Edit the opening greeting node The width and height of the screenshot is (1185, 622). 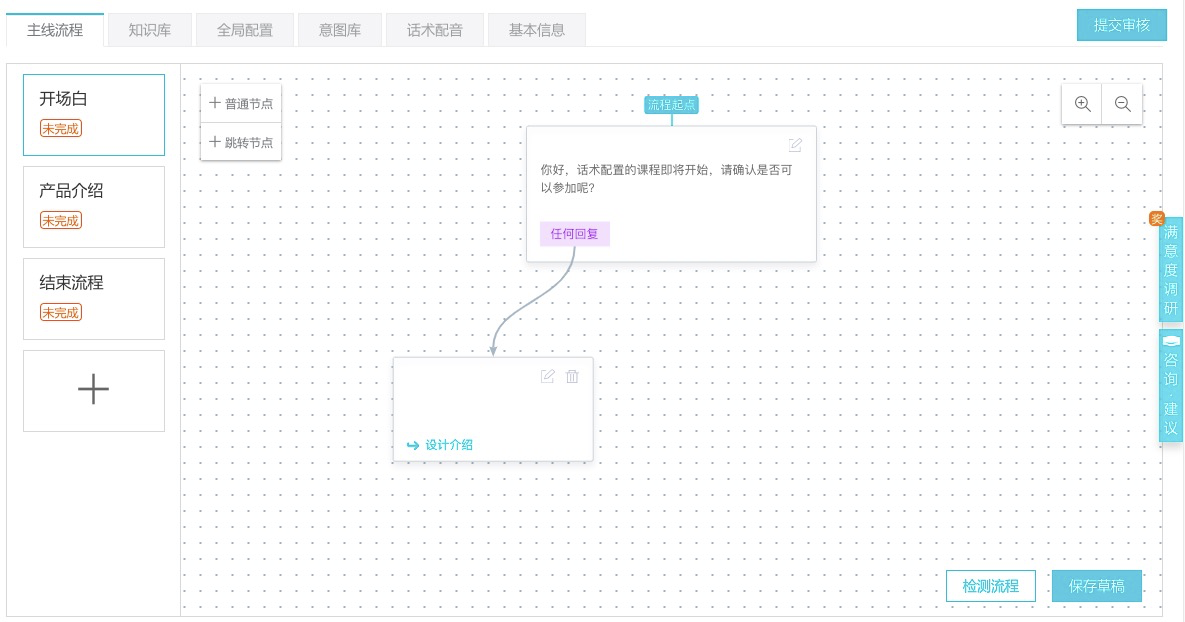click(795, 145)
